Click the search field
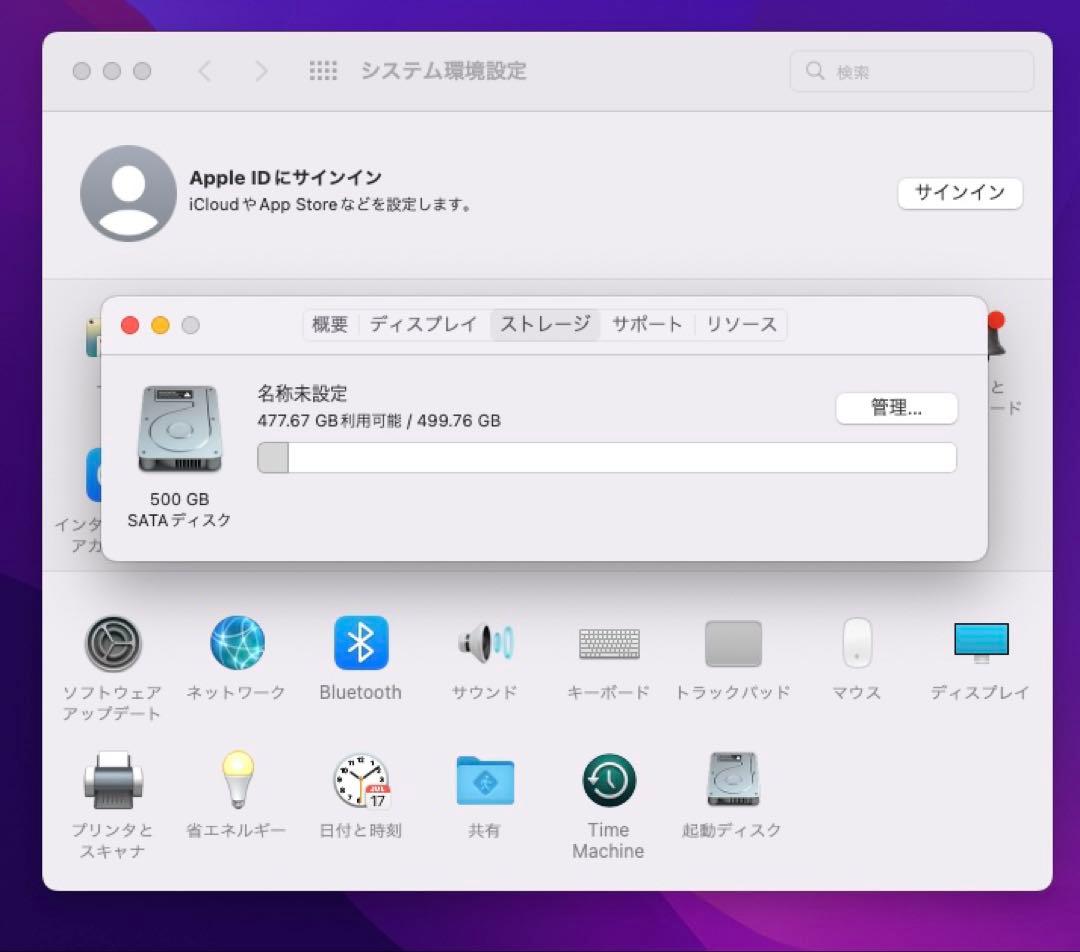Viewport: 1080px width, 952px height. (x=911, y=71)
